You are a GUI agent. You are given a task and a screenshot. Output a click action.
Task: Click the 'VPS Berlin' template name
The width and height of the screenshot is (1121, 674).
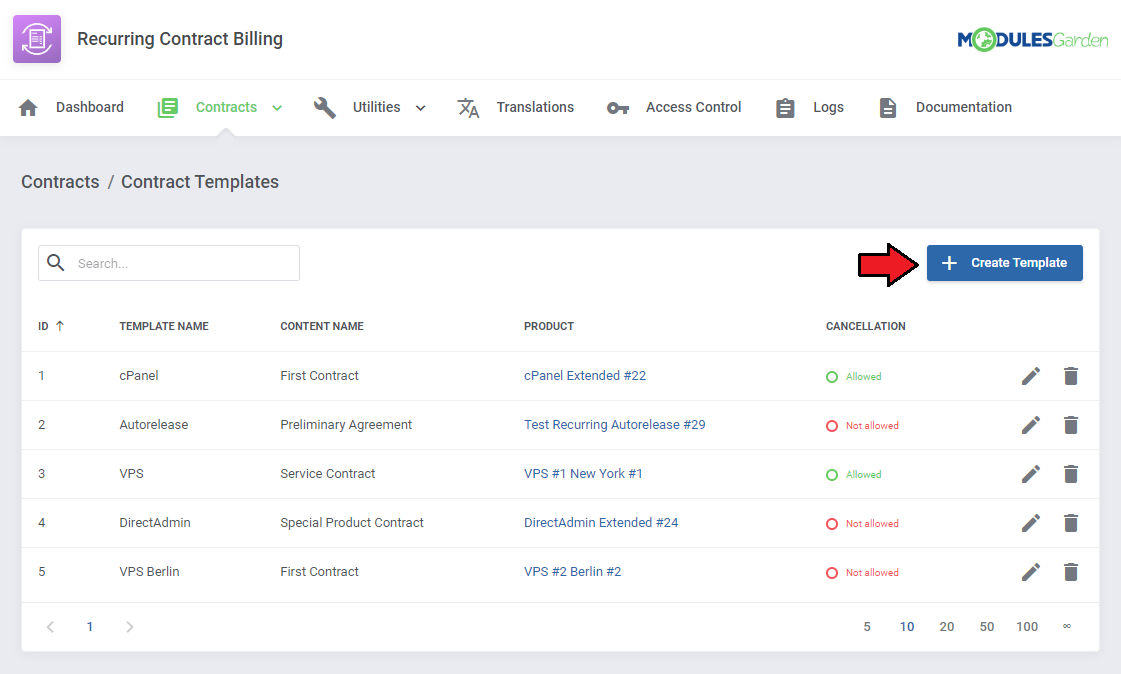(x=149, y=571)
